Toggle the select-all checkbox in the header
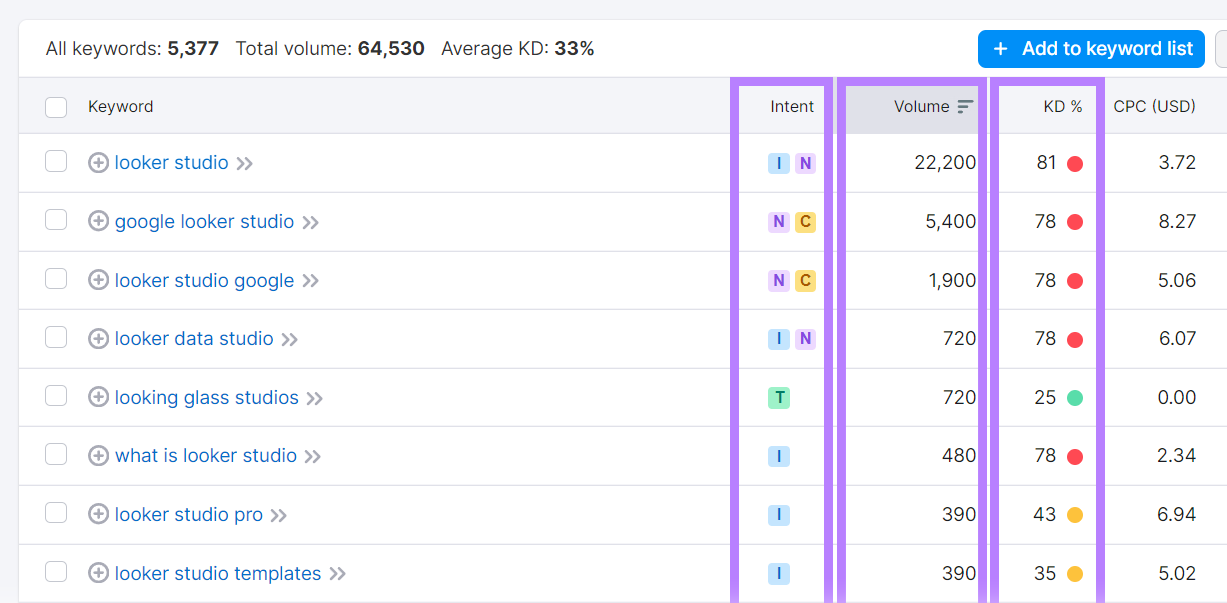 tap(55, 106)
